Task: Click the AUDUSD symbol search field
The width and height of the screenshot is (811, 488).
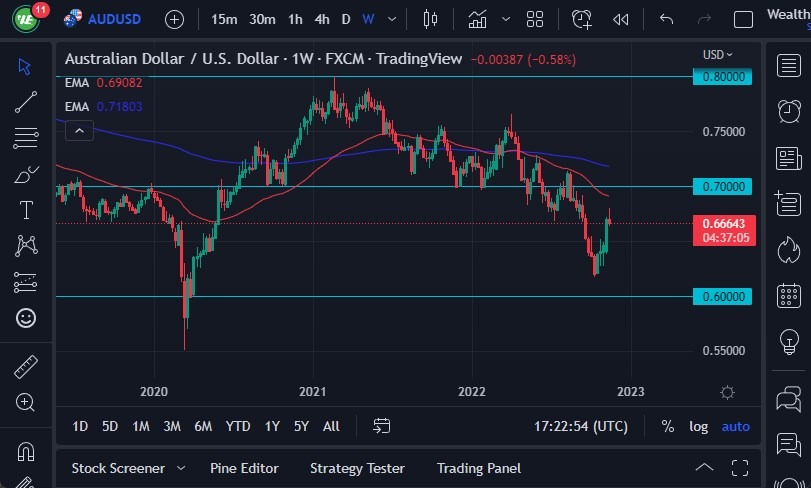Action: (x=115, y=19)
